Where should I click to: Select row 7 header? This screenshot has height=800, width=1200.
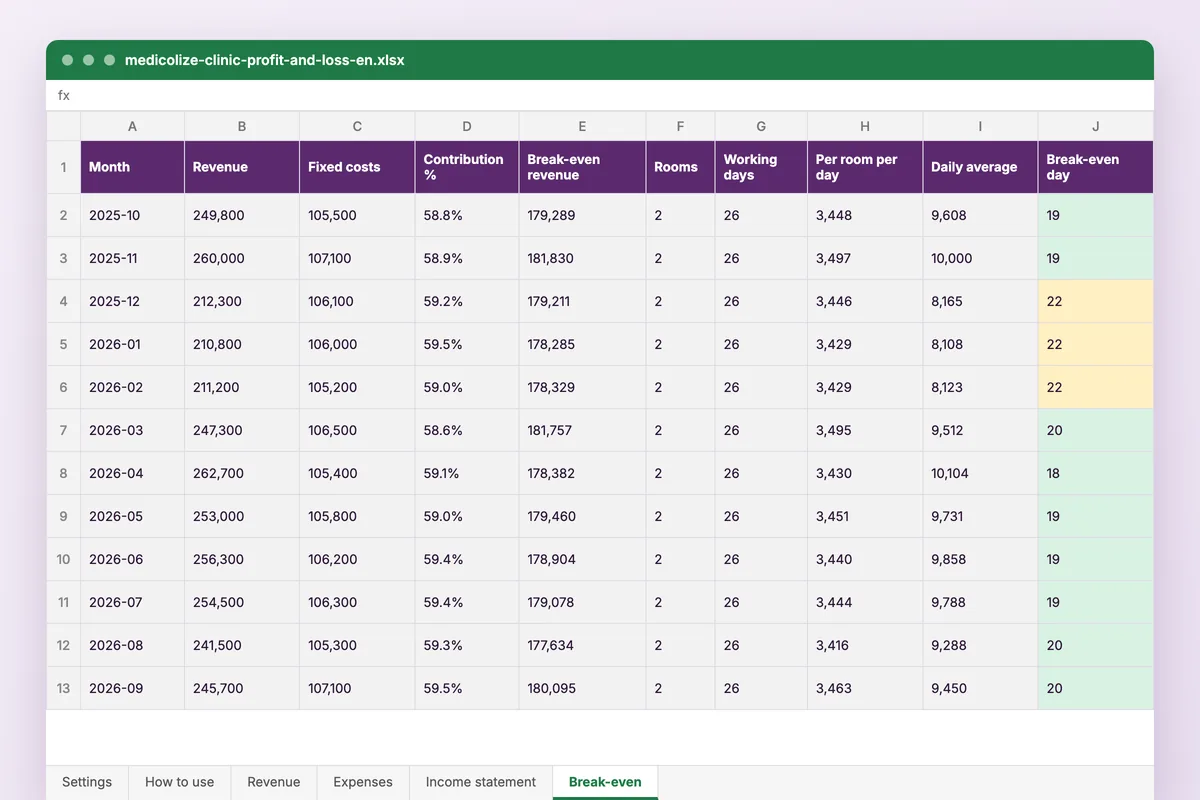coord(63,430)
